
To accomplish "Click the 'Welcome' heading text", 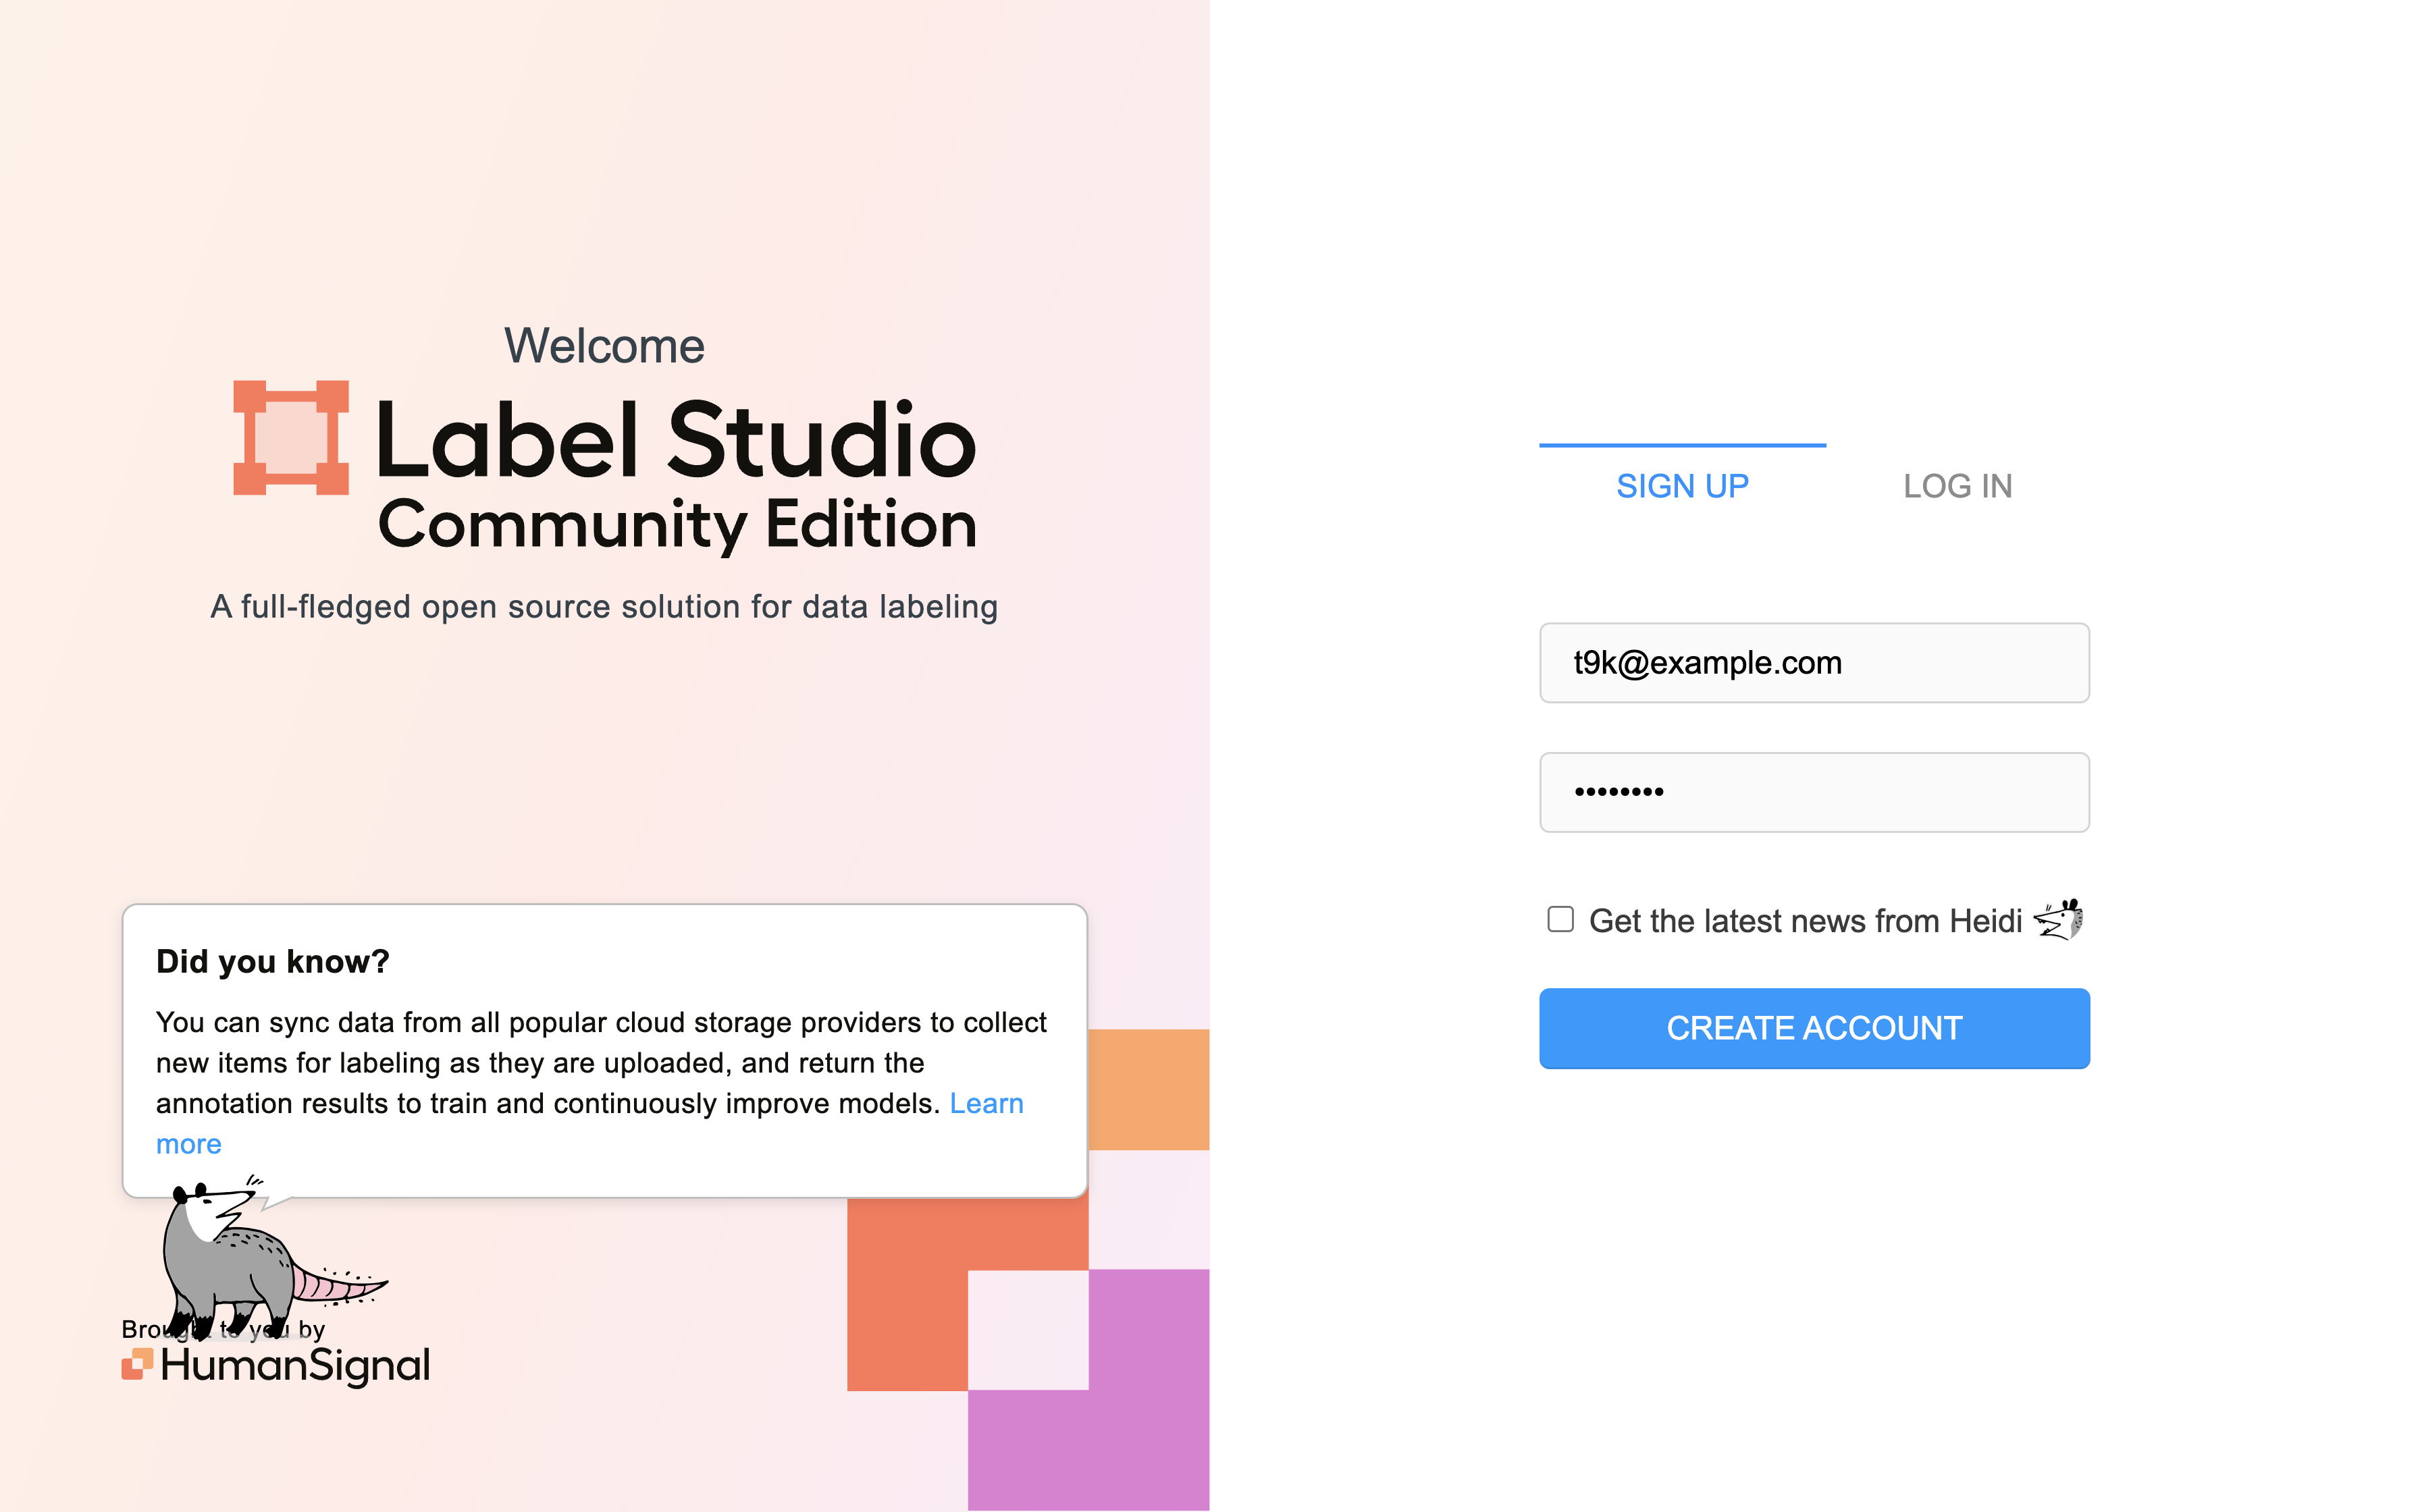I will [x=604, y=346].
